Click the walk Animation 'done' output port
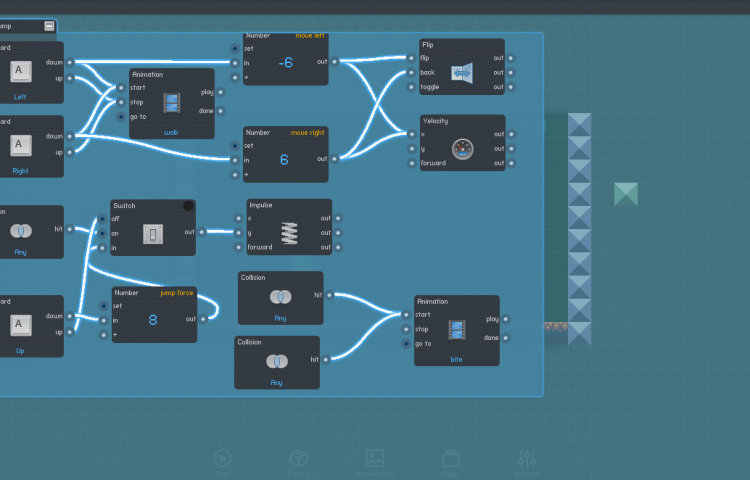The height and width of the screenshot is (480, 750). coord(221,111)
